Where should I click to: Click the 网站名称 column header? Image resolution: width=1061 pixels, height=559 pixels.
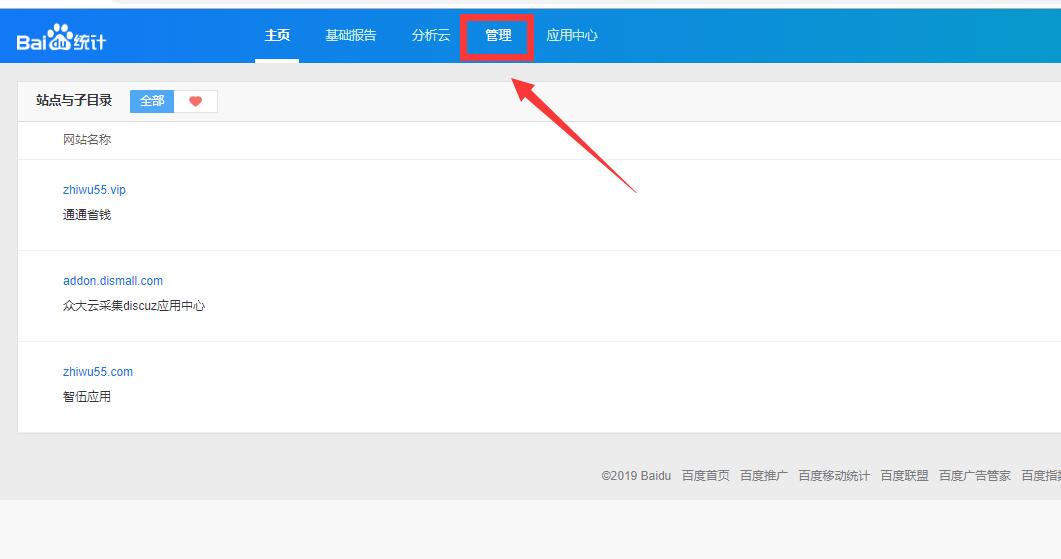[x=87, y=140]
